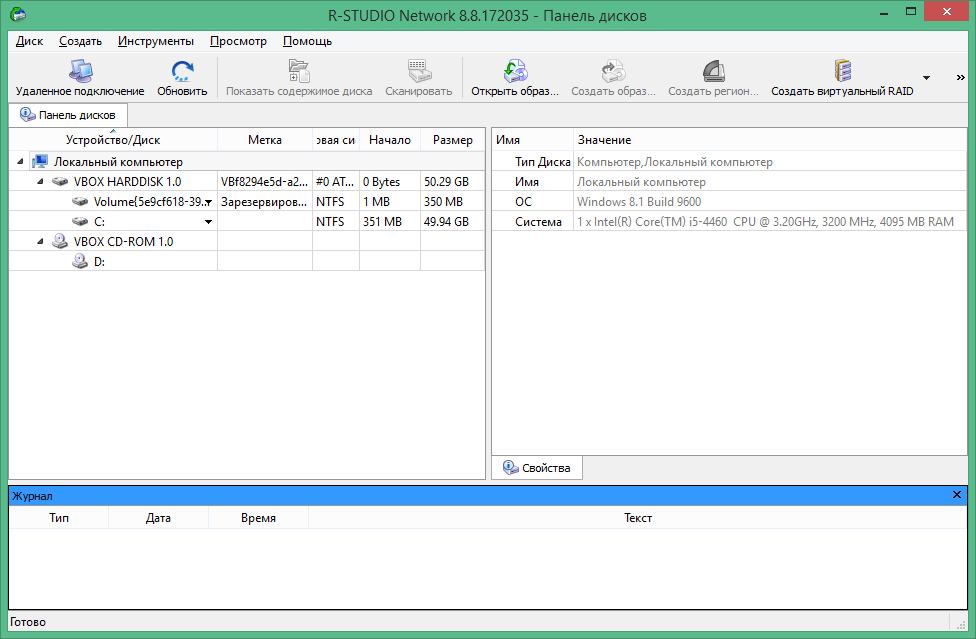976x639 pixels.
Task: Collapse the VBOX CD-ROM 1.0 node
Action: (x=40, y=241)
